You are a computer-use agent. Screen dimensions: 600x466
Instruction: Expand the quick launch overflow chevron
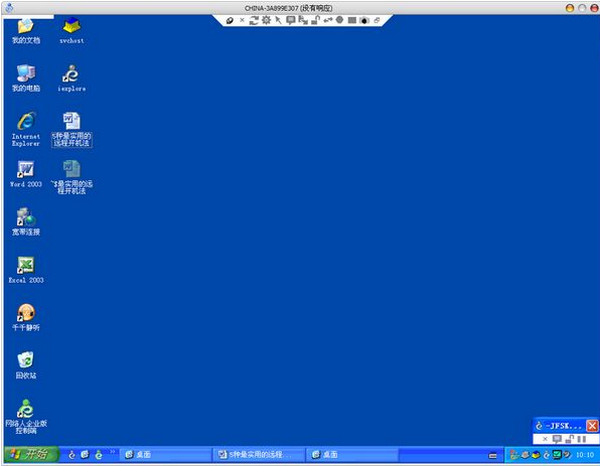112,452
